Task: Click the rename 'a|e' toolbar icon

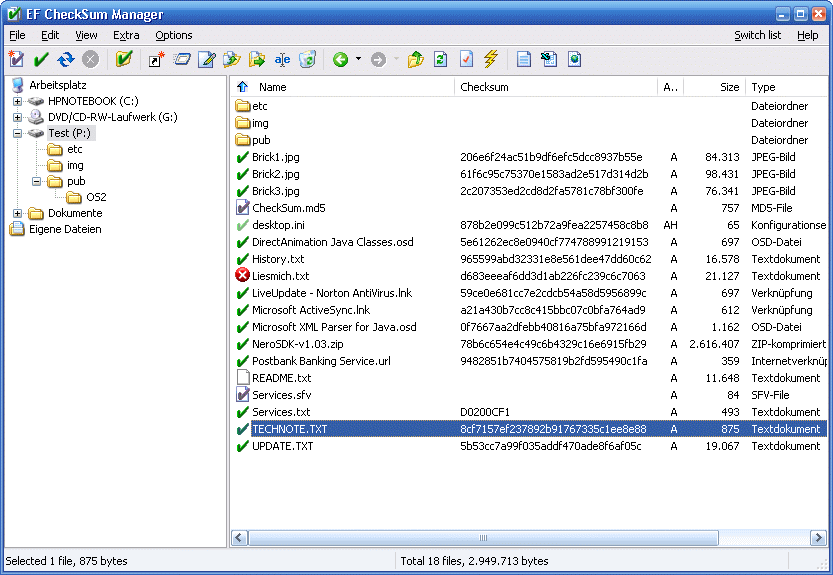Action: (282, 59)
